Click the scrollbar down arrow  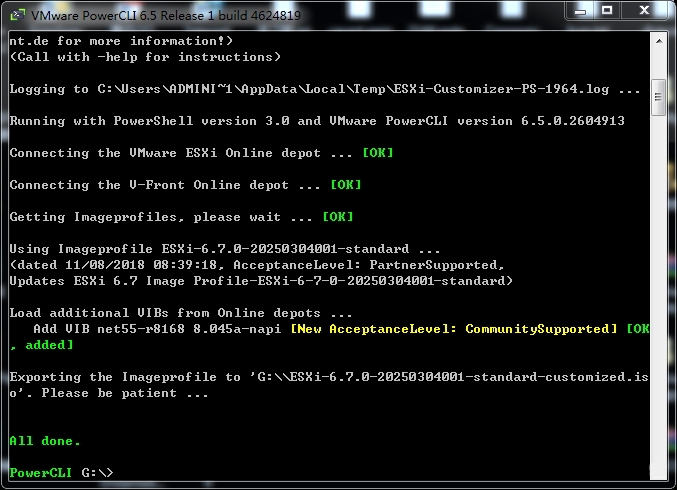659,472
